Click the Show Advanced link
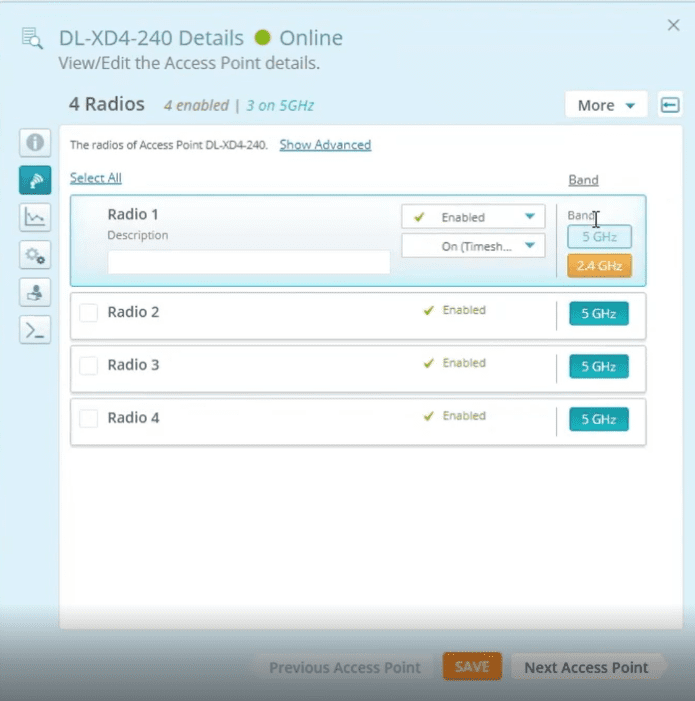This screenshot has height=701, width=695. coord(325,145)
